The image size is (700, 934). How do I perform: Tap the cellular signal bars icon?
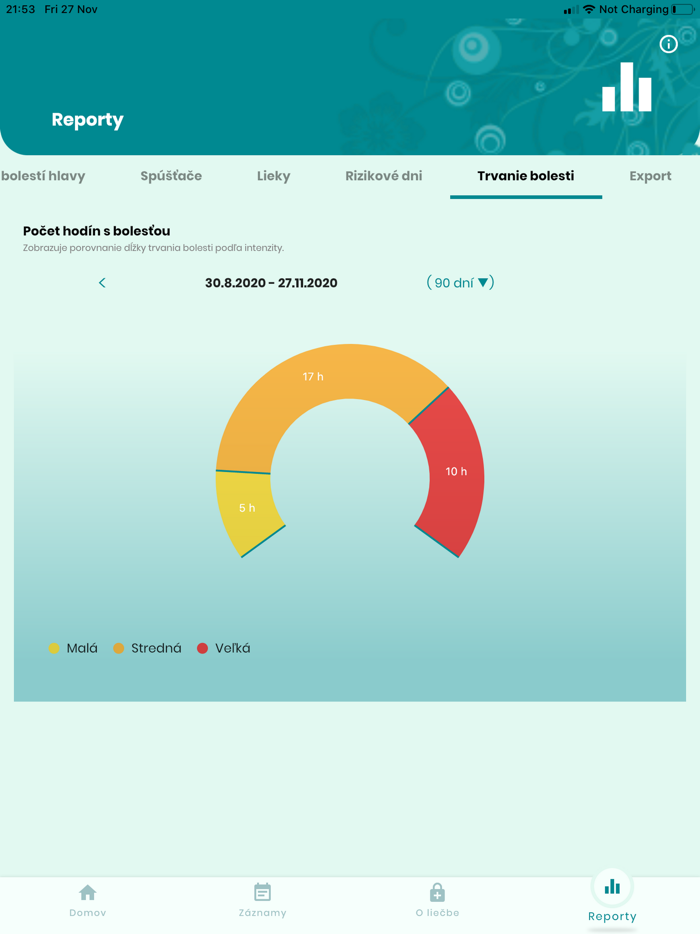pyautogui.click(x=571, y=10)
